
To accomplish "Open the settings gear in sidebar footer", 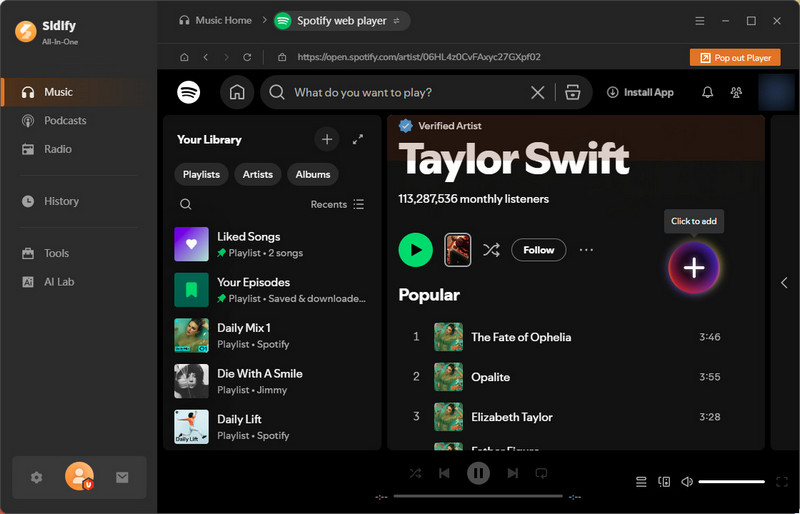I will (x=36, y=478).
